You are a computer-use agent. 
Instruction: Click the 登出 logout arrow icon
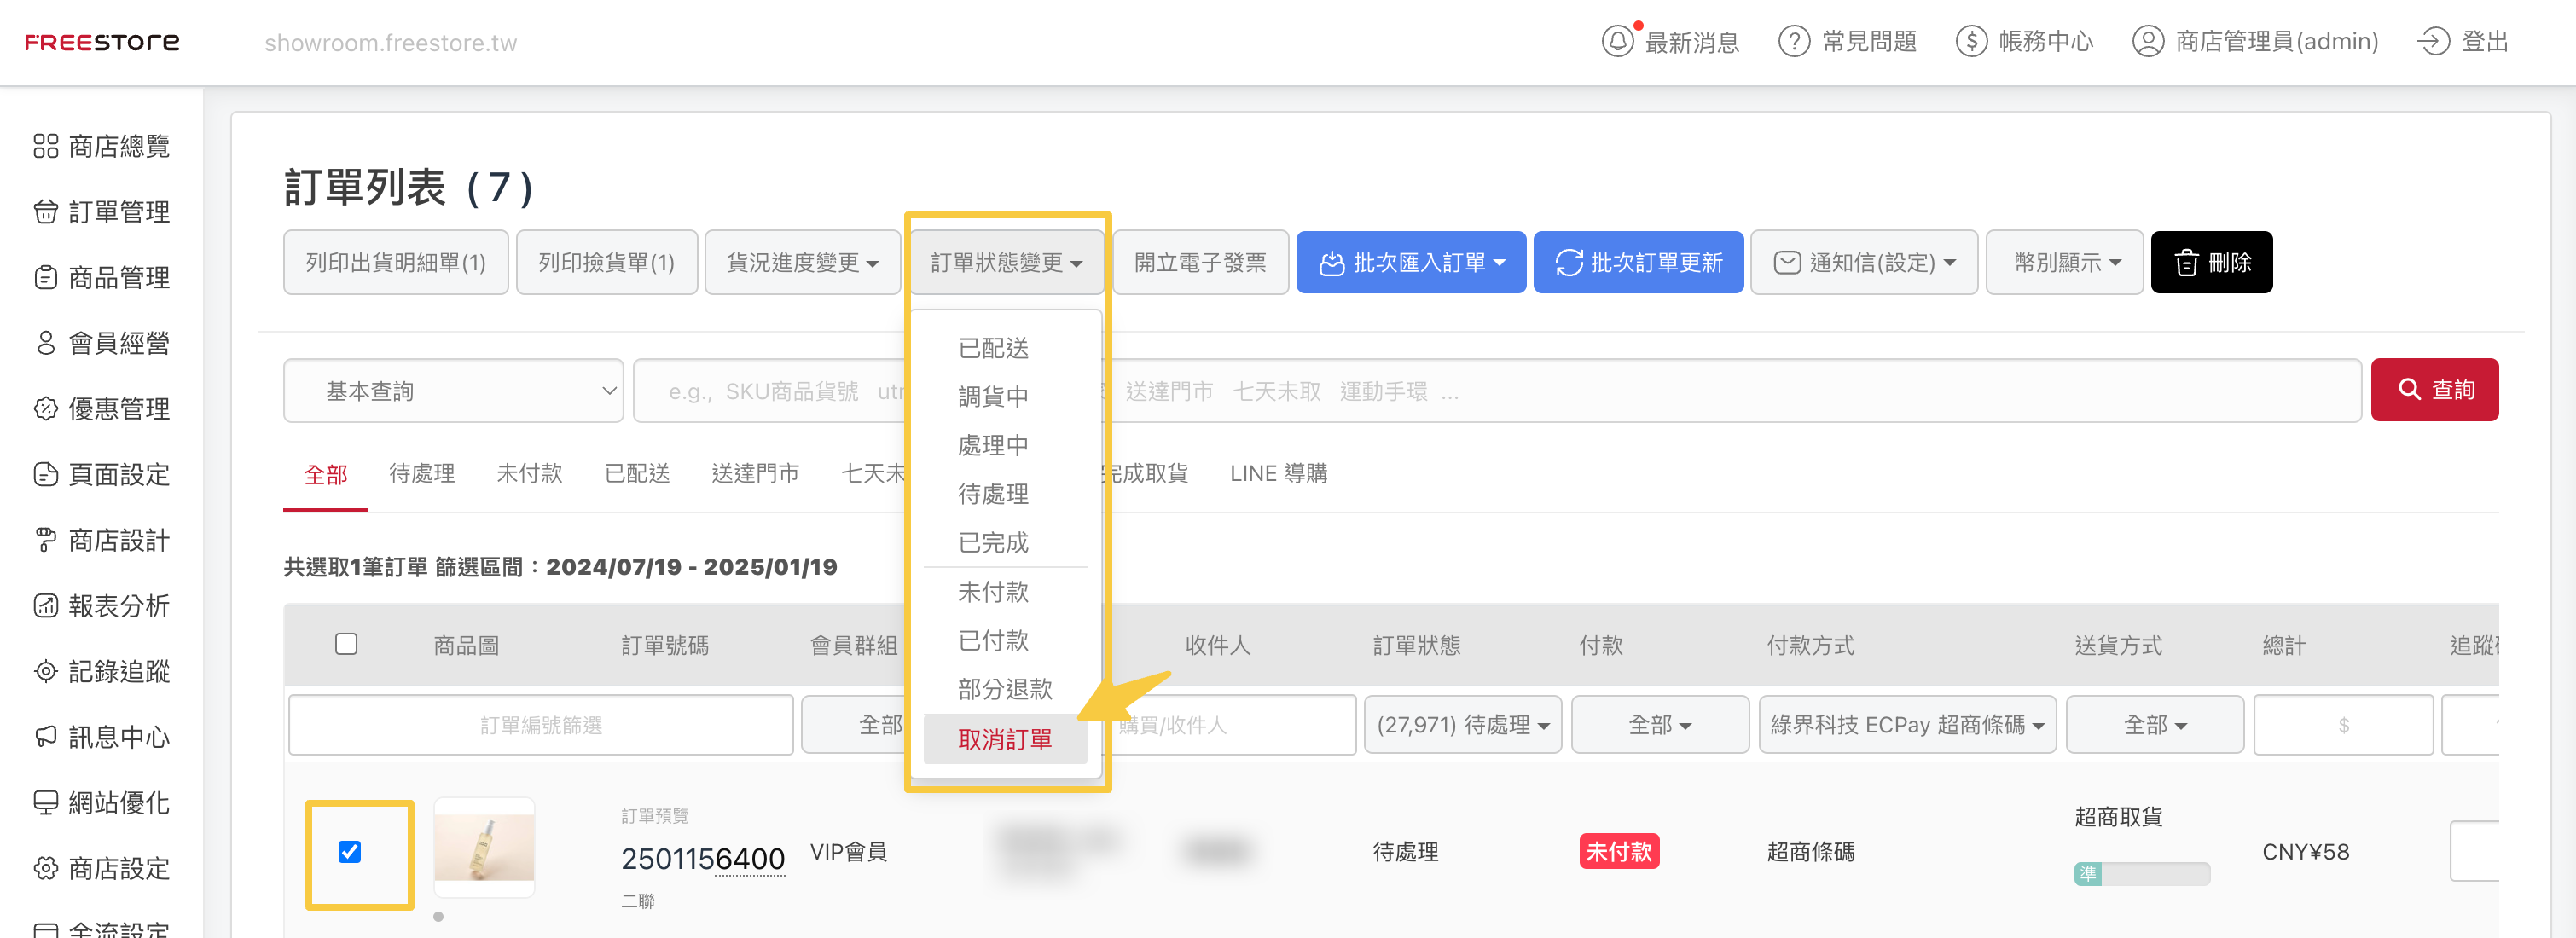coord(2433,41)
